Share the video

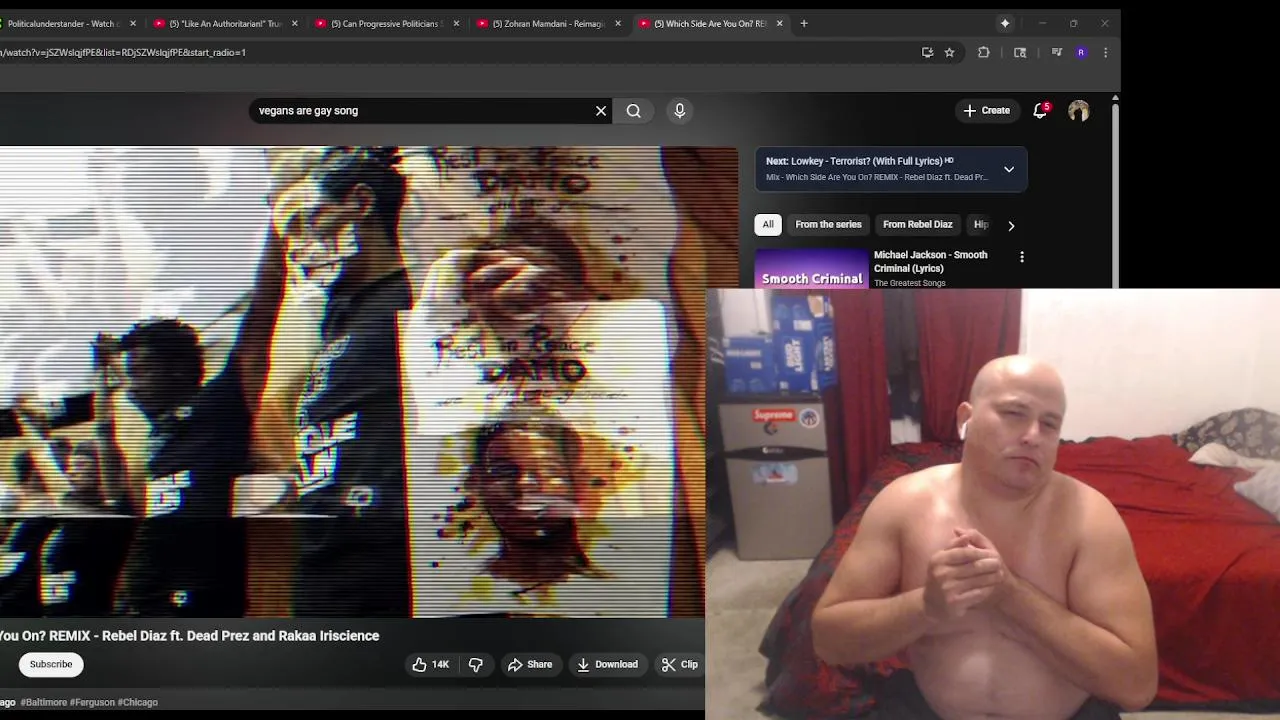pos(530,664)
